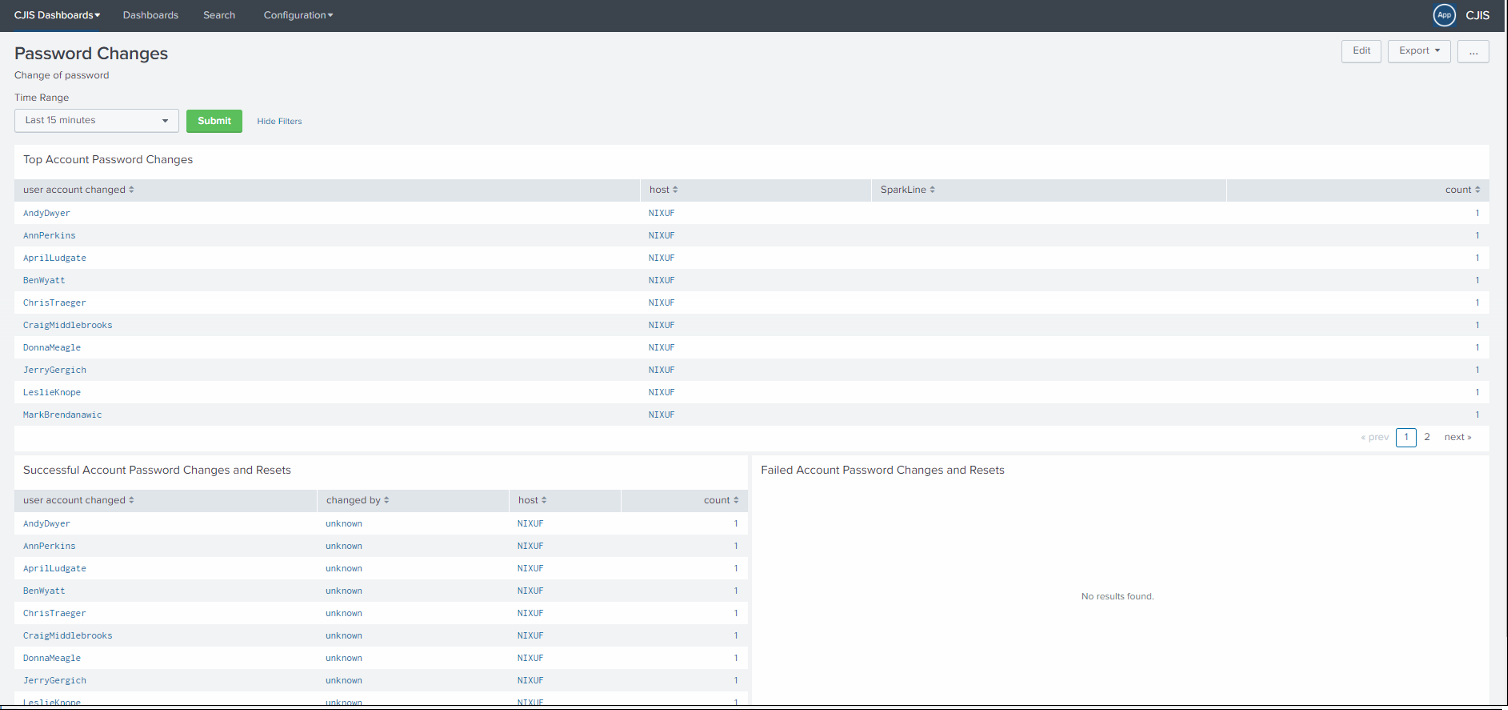Click the Hide Filters link

point(279,121)
